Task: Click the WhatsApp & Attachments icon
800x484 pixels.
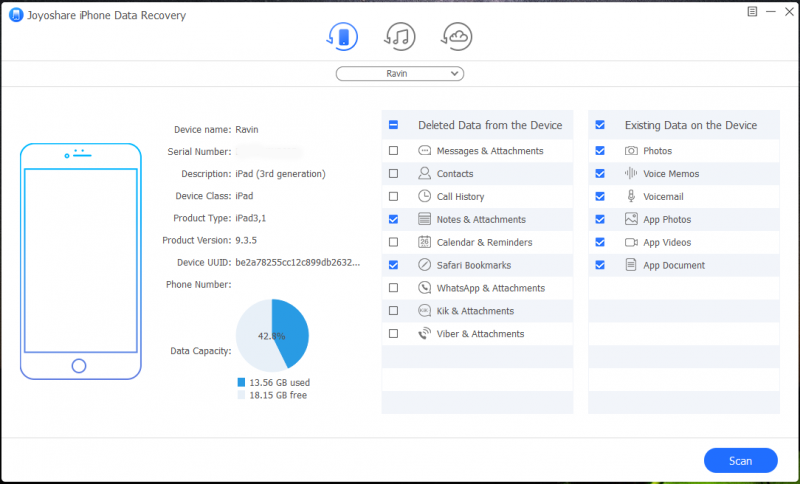Action: 424,288
